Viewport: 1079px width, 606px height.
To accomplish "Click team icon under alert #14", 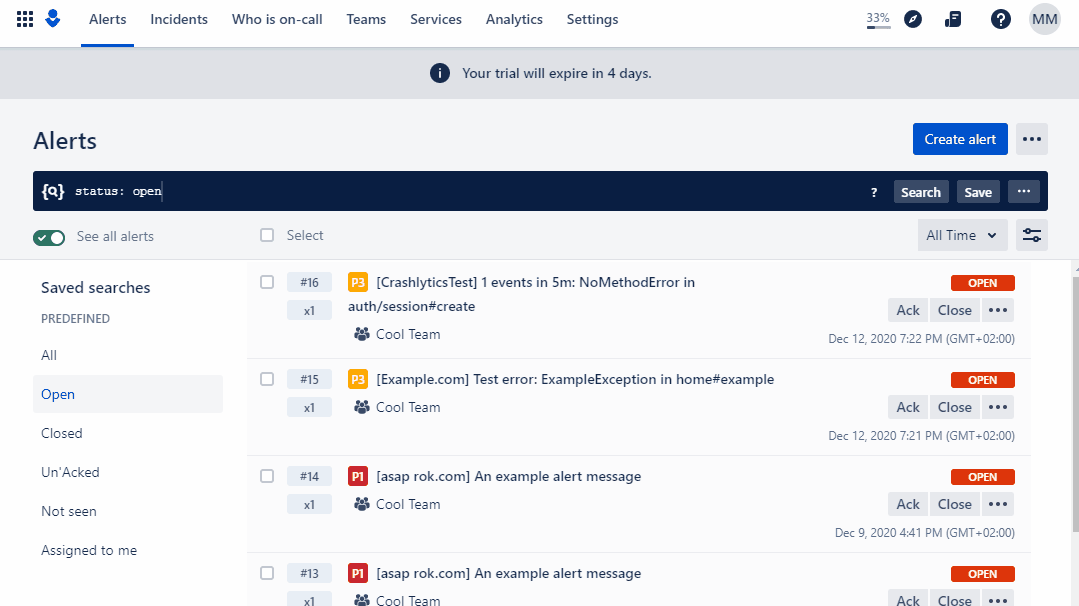I will (361, 504).
